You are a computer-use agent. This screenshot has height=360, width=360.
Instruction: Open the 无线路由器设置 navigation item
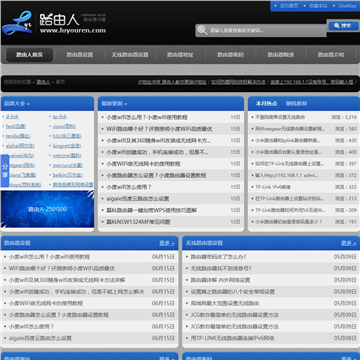[x=130, y=55]
